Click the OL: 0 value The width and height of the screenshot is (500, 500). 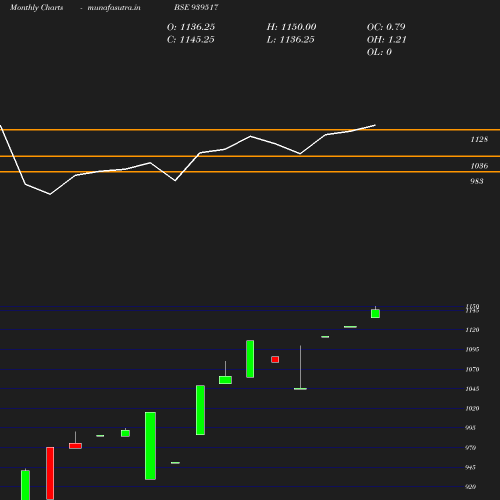(379, 52)
